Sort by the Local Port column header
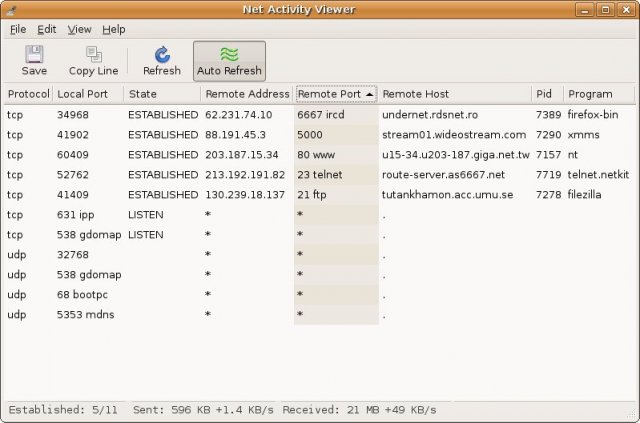640x423 pixels. pyautogui.click(x=88, y=94)
